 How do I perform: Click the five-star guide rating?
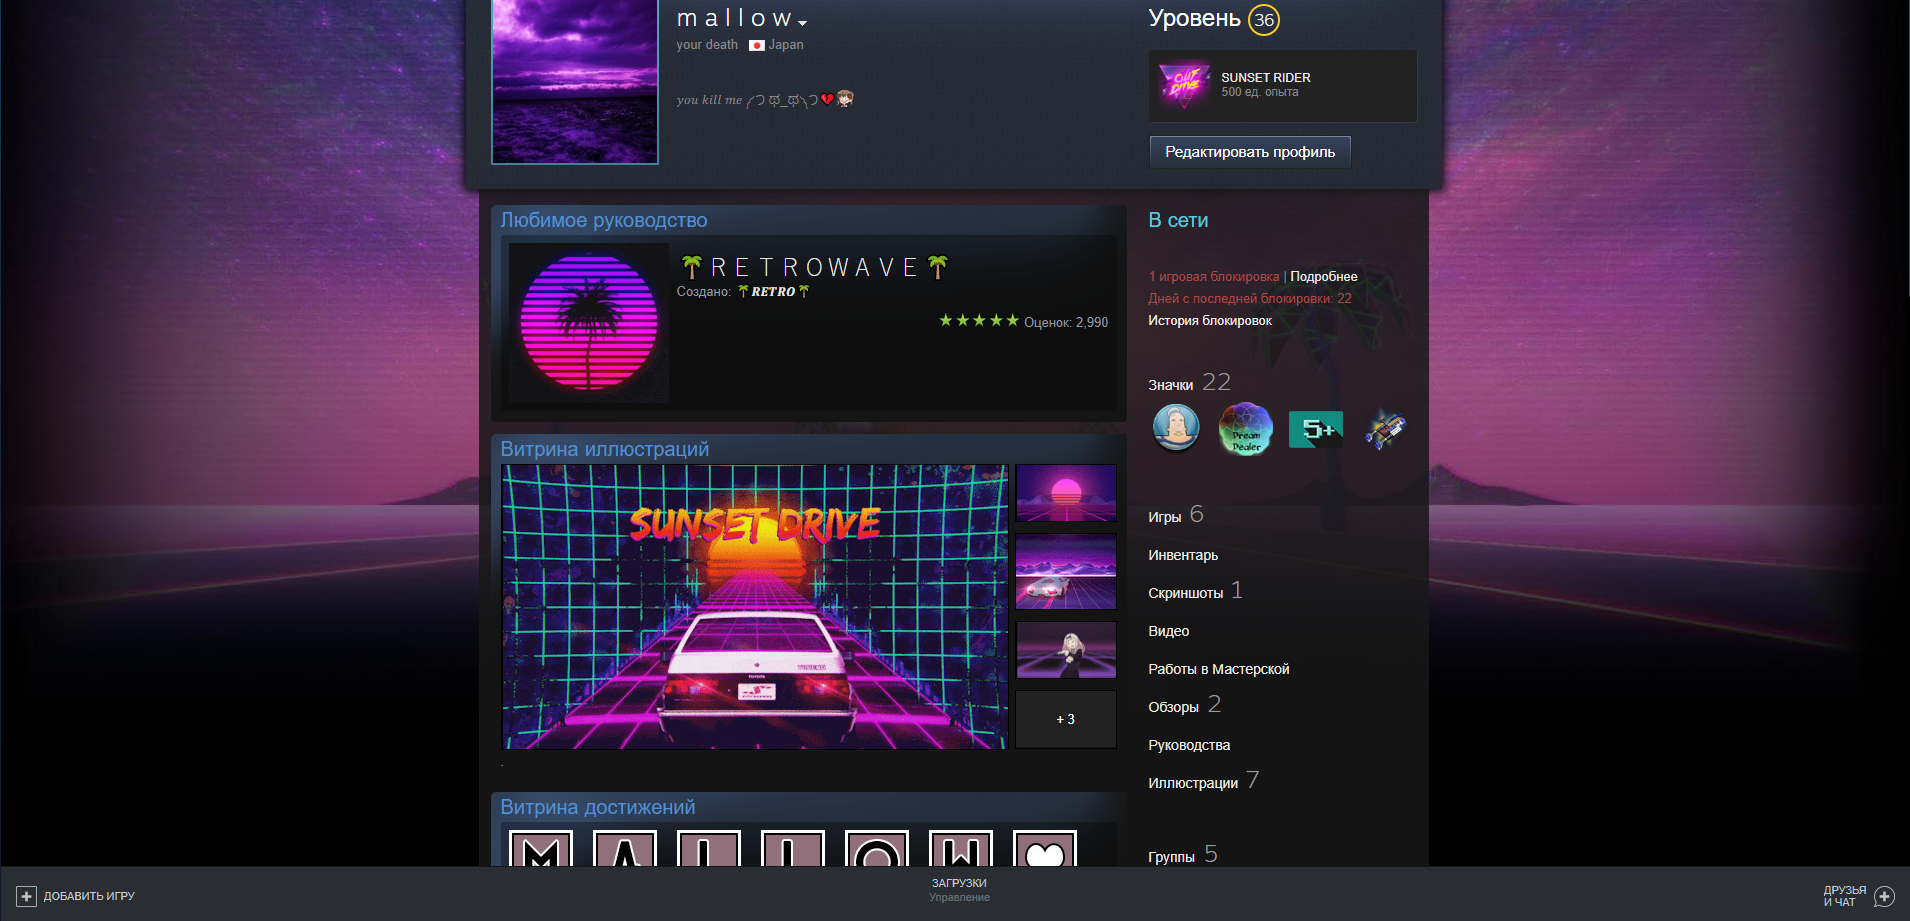coord(978,321)
